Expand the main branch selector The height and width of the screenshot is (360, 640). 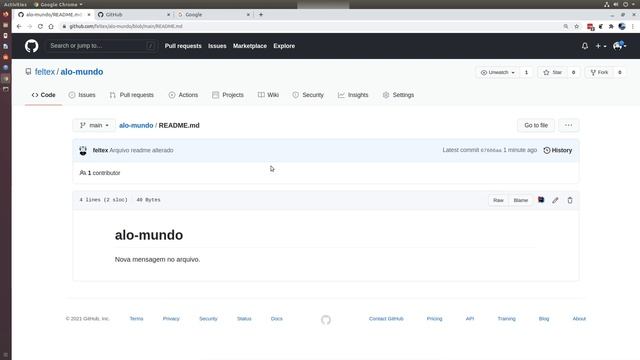(x=94, y=125)
